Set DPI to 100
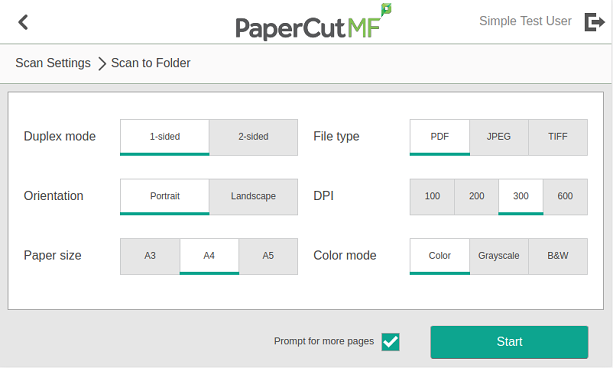 [432, 197]
